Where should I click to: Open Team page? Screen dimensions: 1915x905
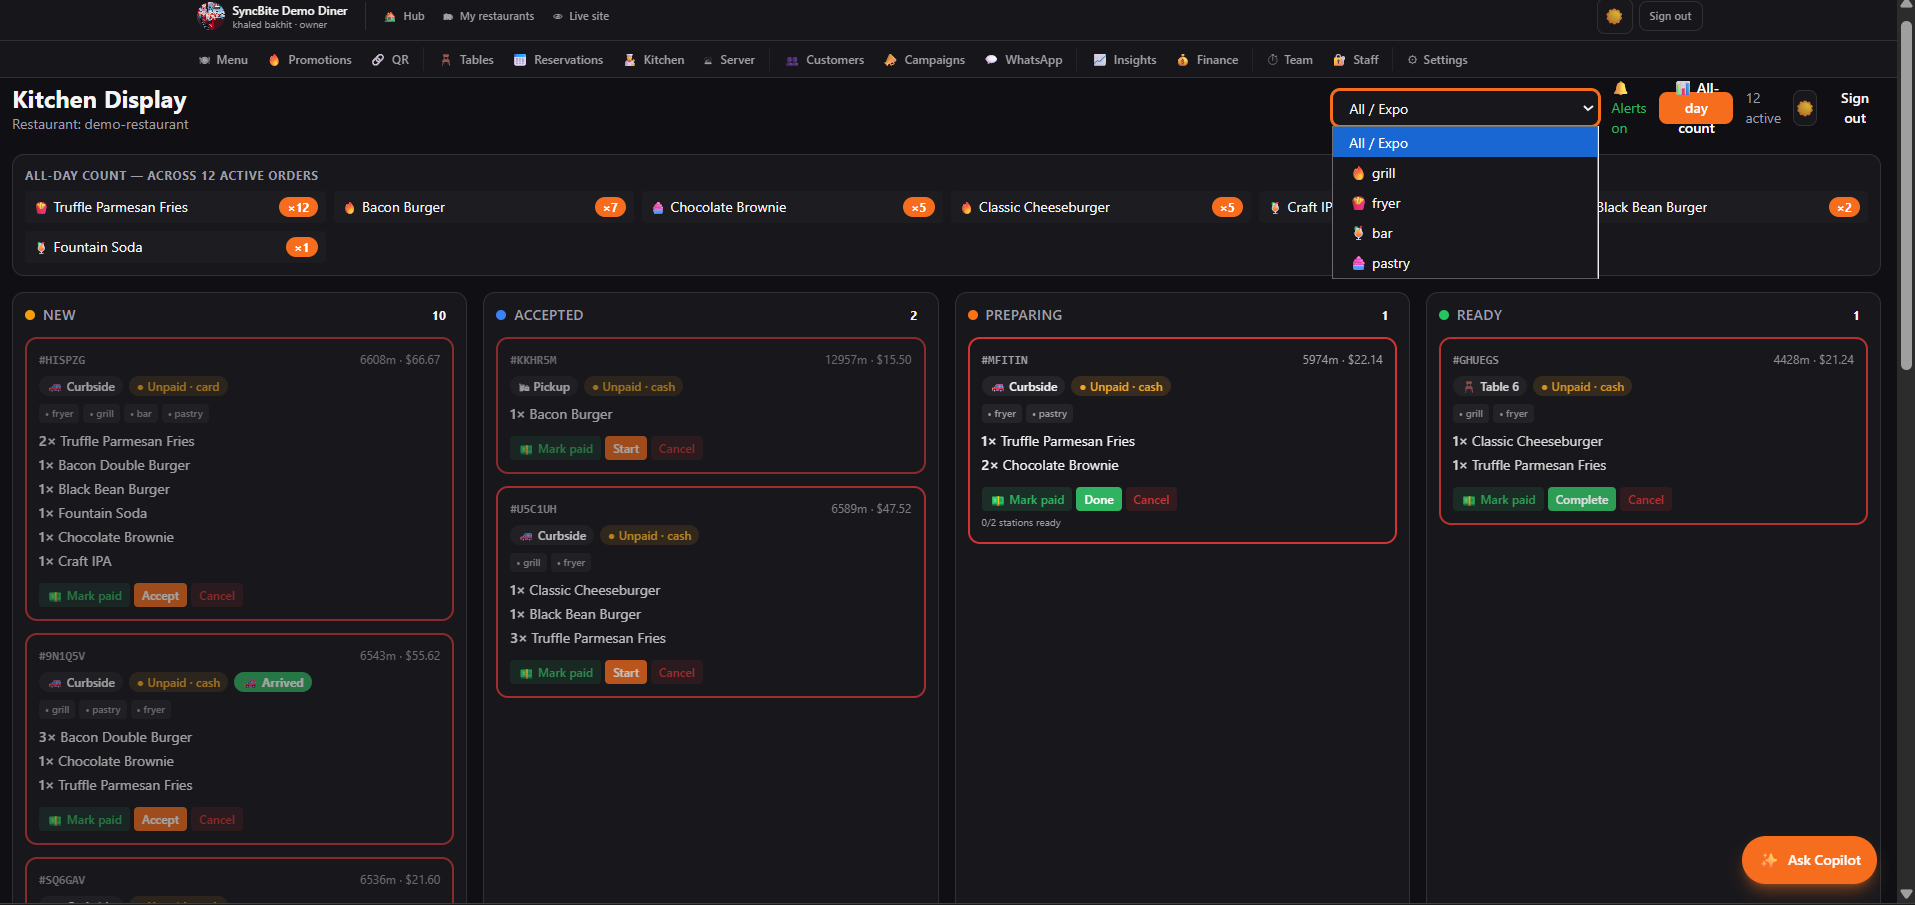click(x=1290, y=60)
